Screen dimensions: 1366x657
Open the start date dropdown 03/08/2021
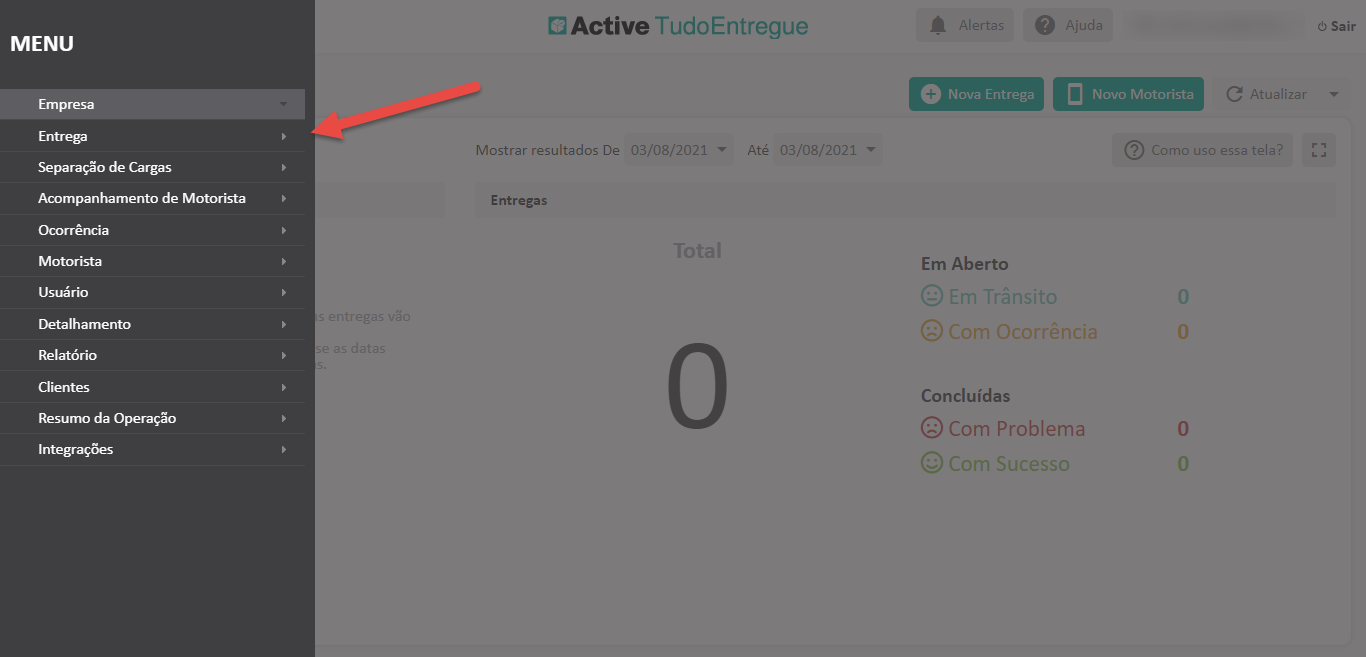coord(679,150)
